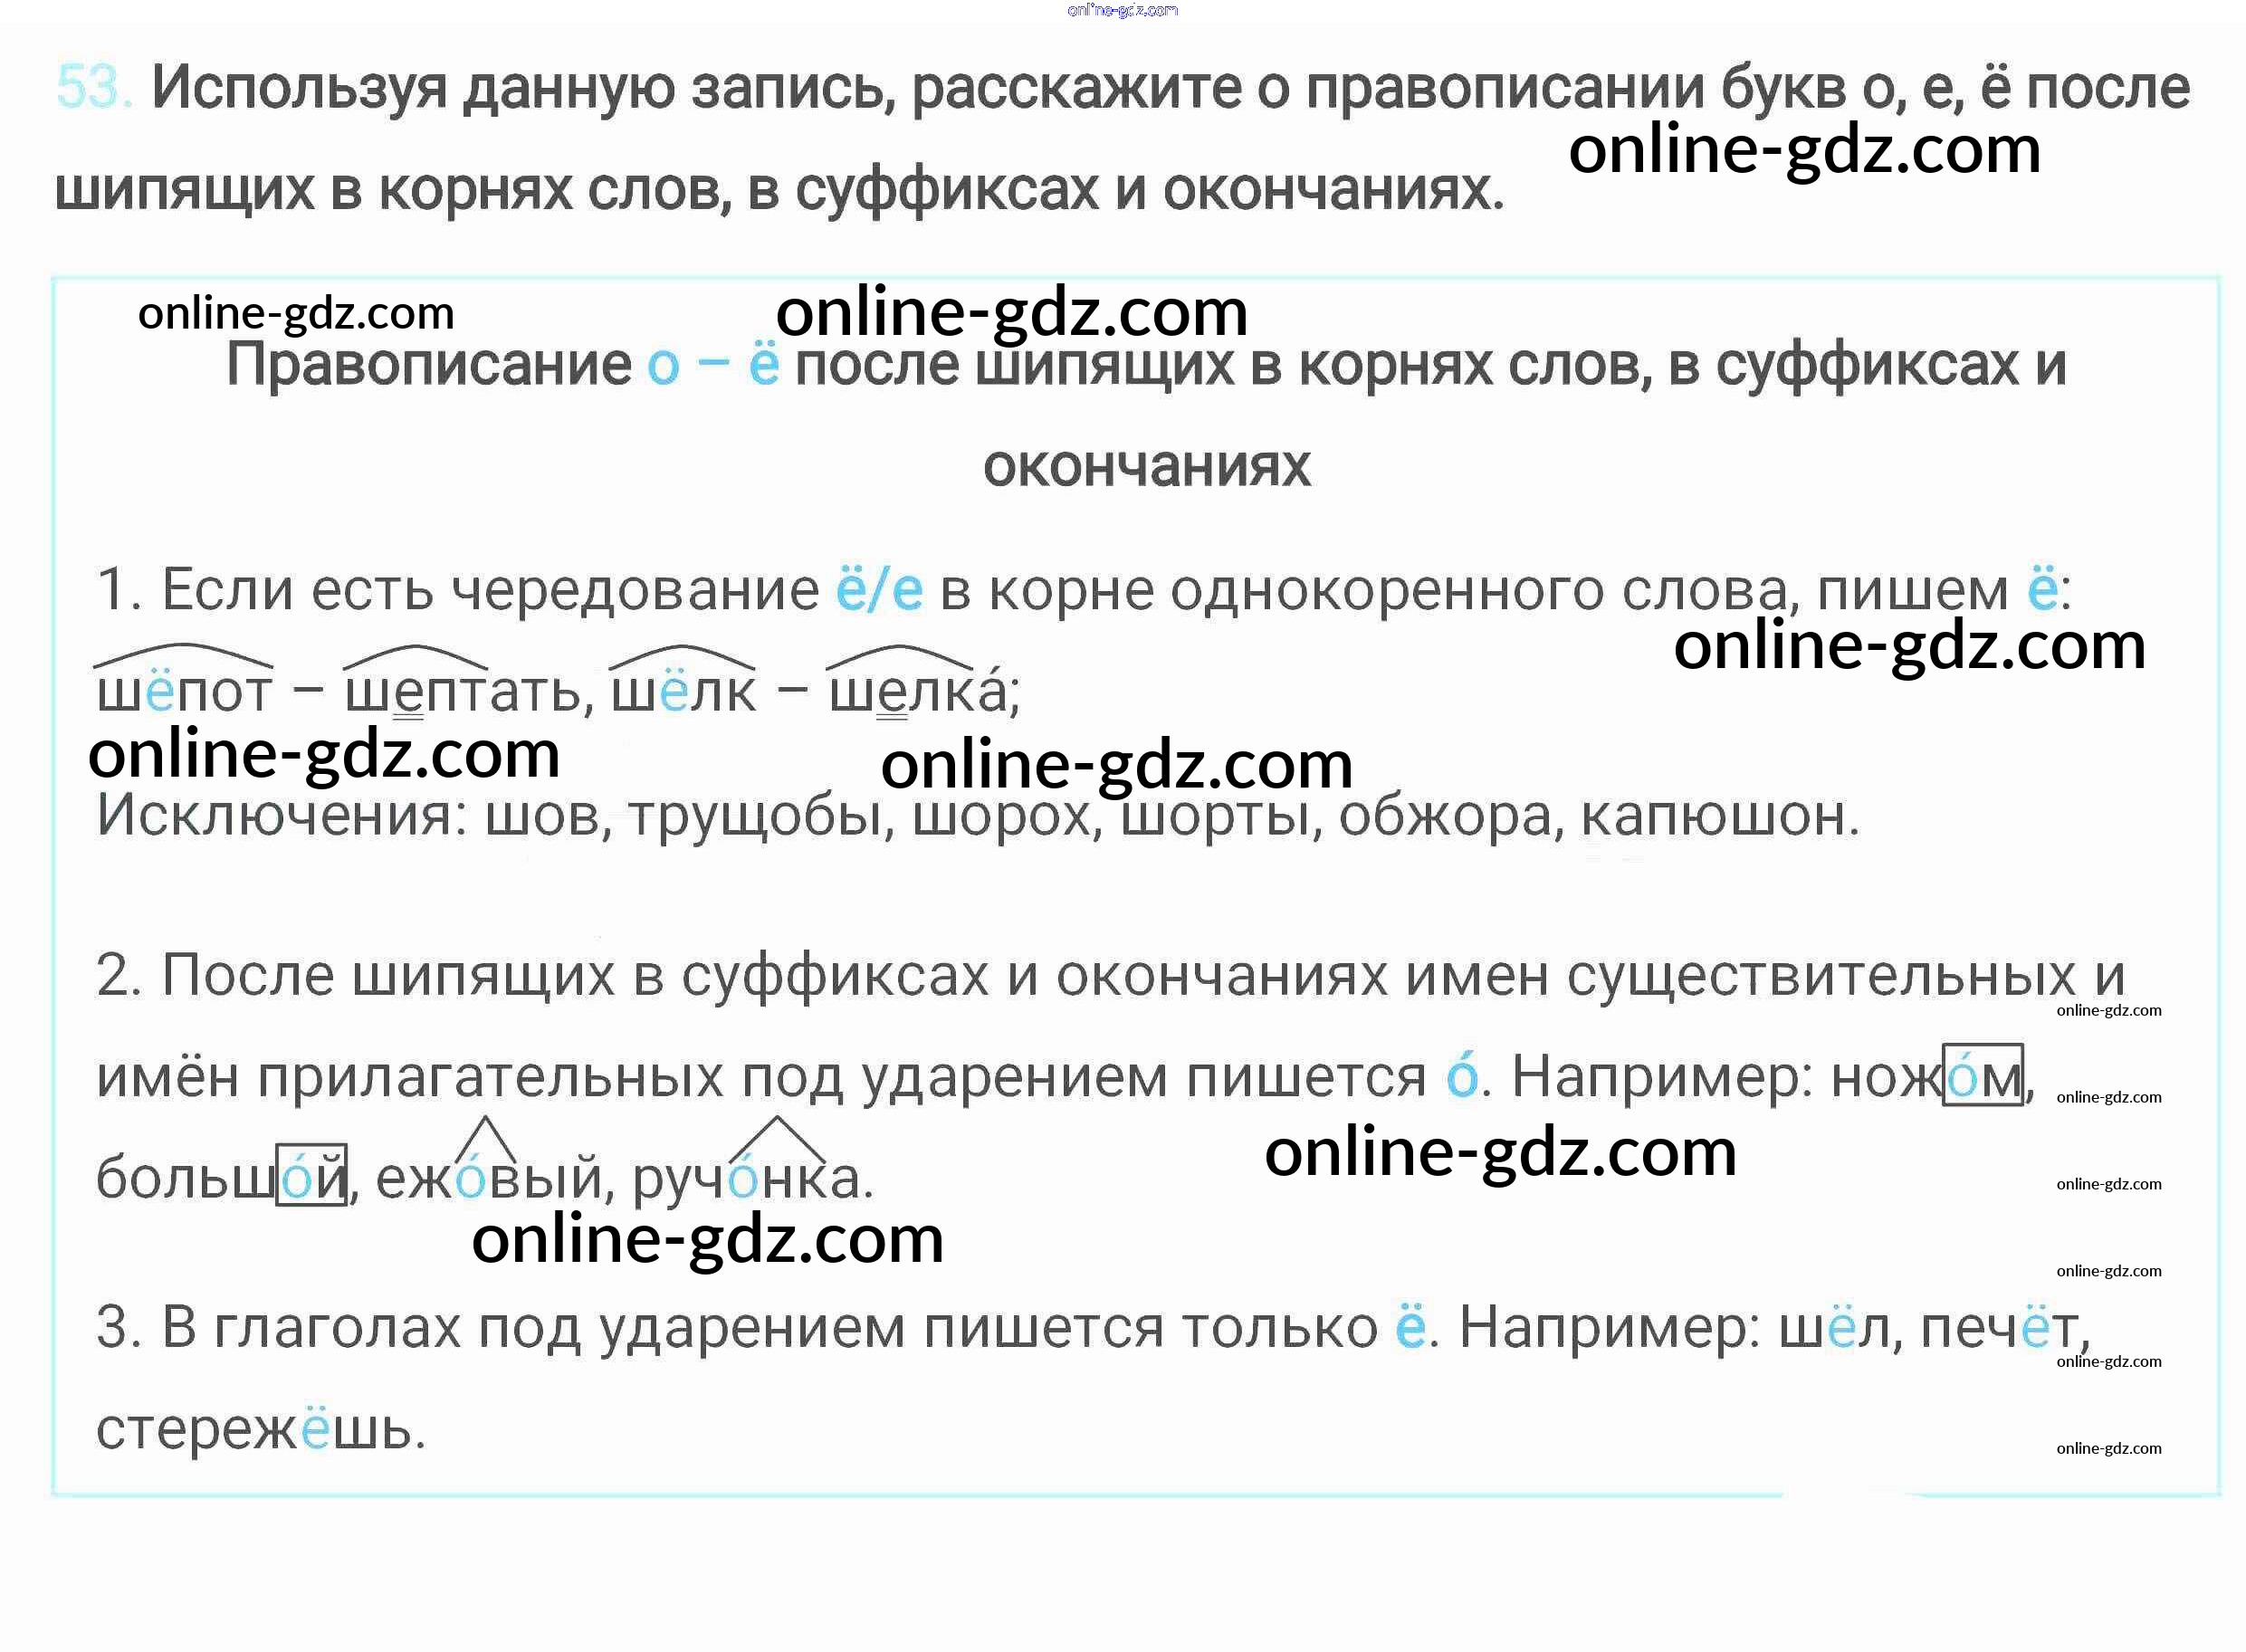Screen dimensions: 2246x1652
Task: Click the root arc over шелка
Action: pyautogui.click(x=900, y=657)
